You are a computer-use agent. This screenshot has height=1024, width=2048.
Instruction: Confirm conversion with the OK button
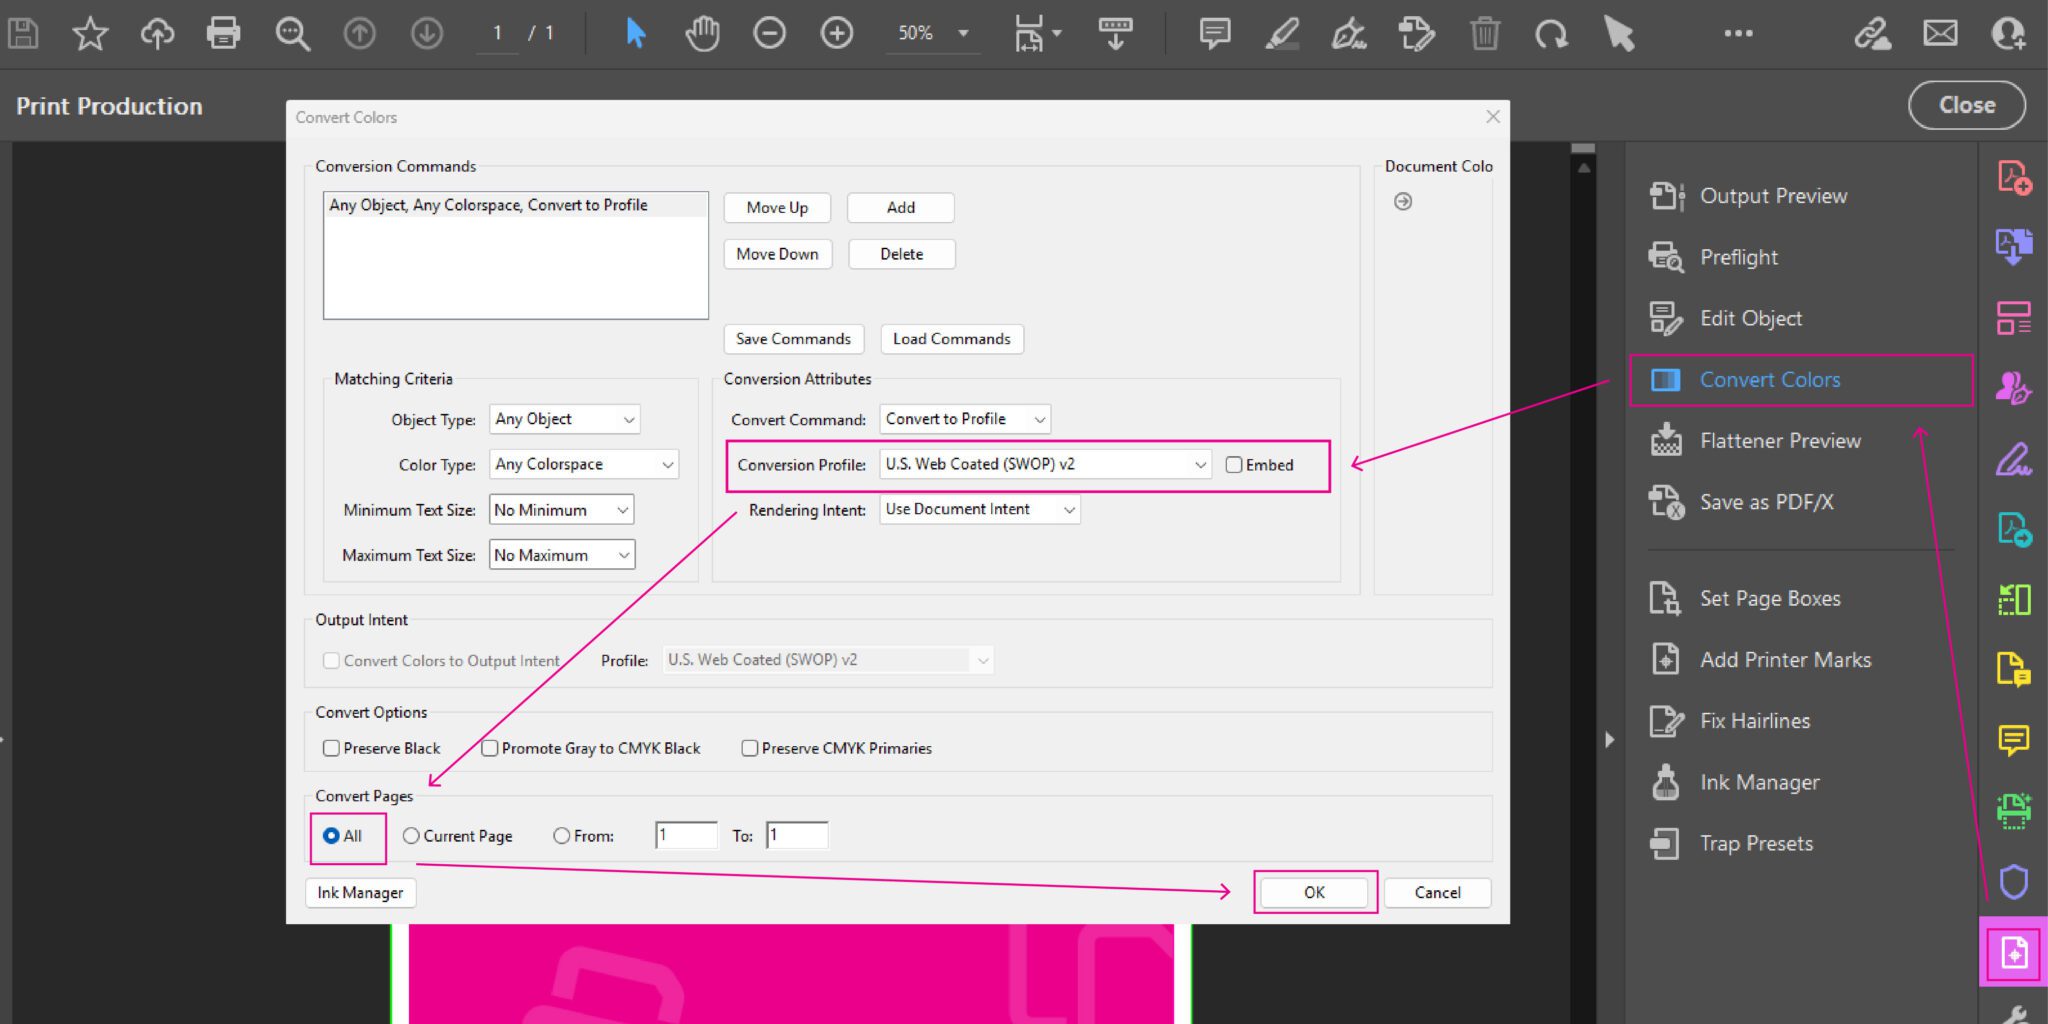(1314, 892)
